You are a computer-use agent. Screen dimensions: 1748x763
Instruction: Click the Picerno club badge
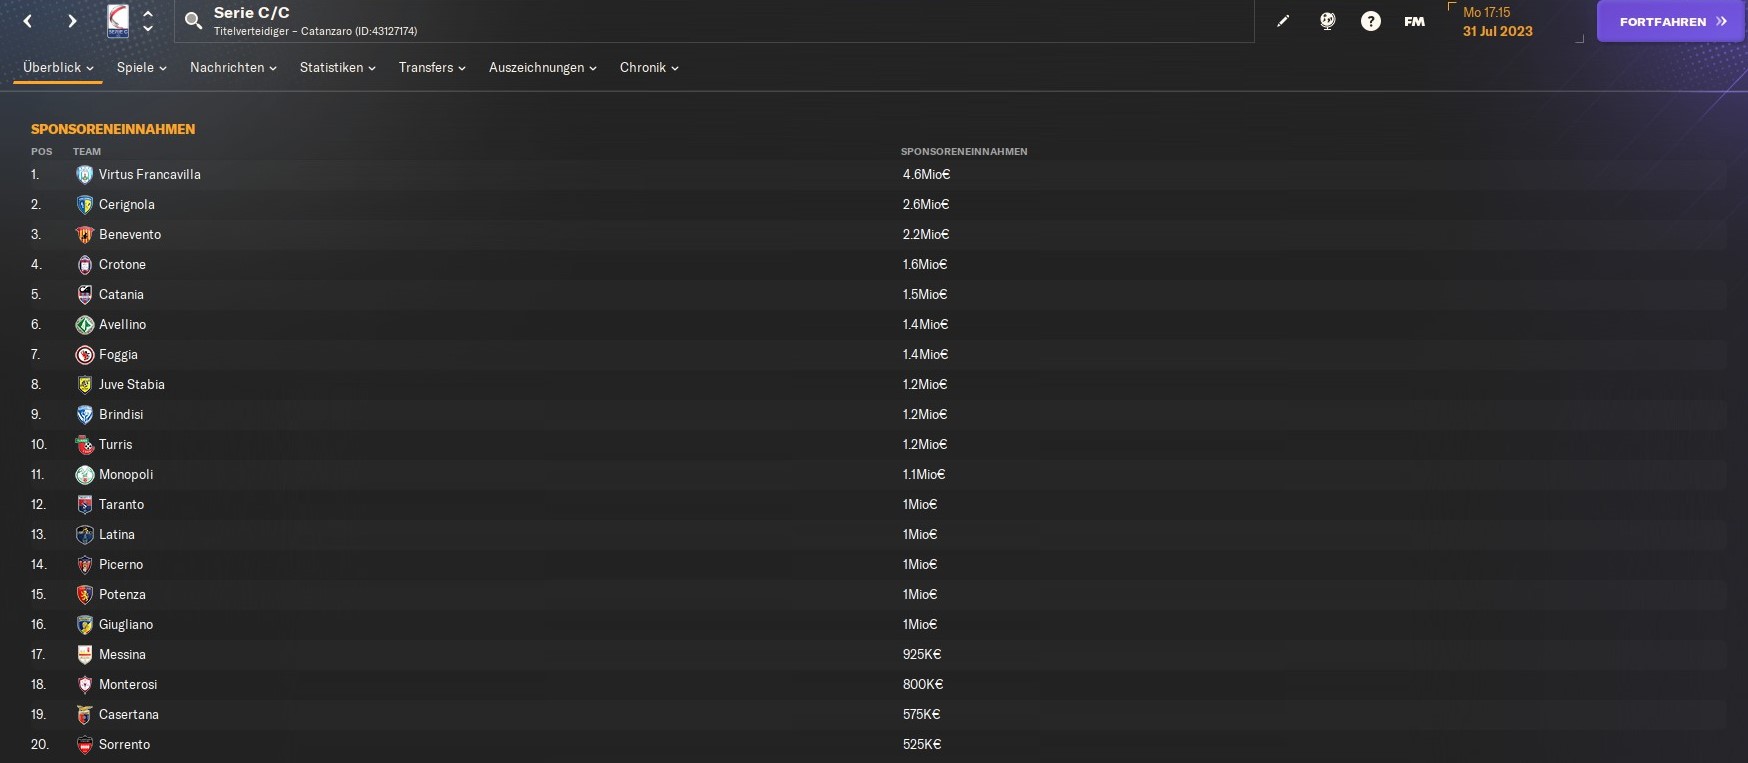click(x=85, y=564)
